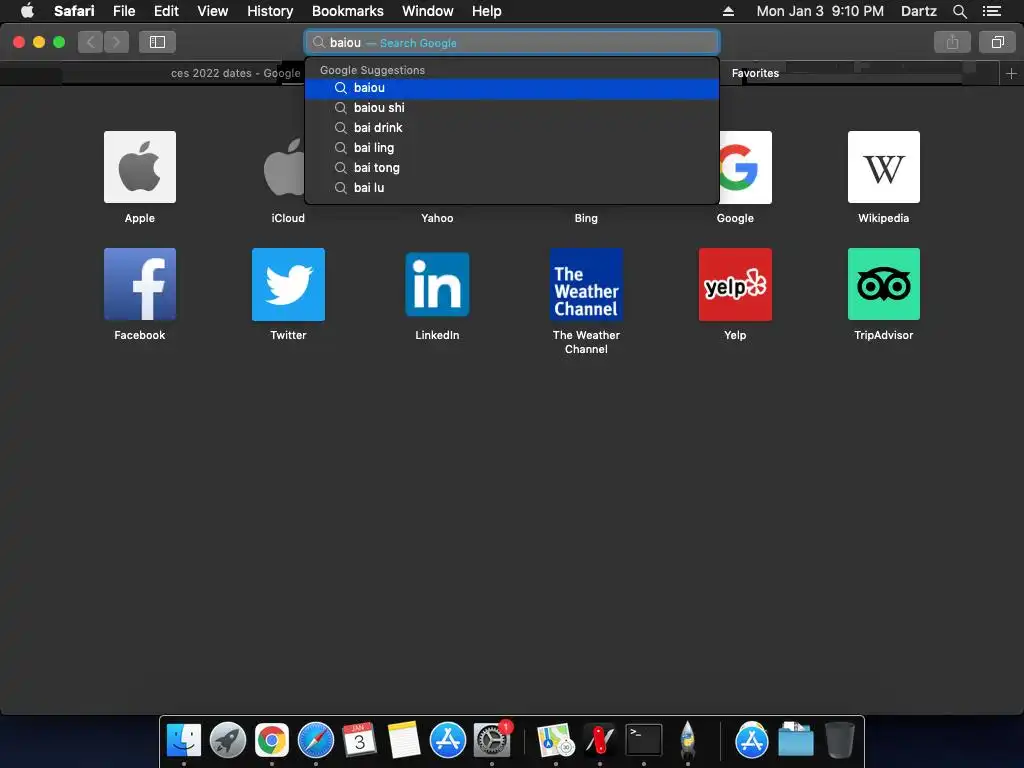1024x768 pixels.
Task: Switch to the Favorites tab
Action: (755, 73)
